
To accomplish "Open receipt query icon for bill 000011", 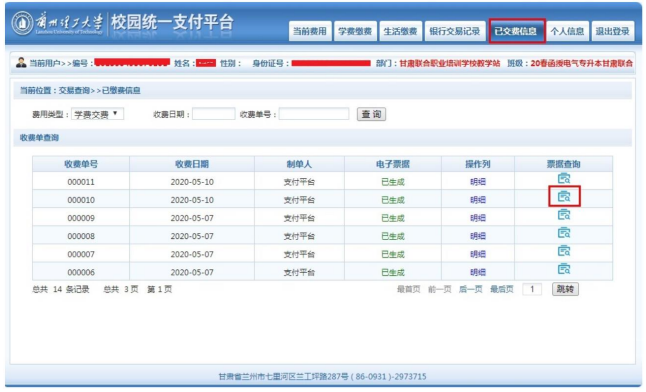I will [564, 178].
